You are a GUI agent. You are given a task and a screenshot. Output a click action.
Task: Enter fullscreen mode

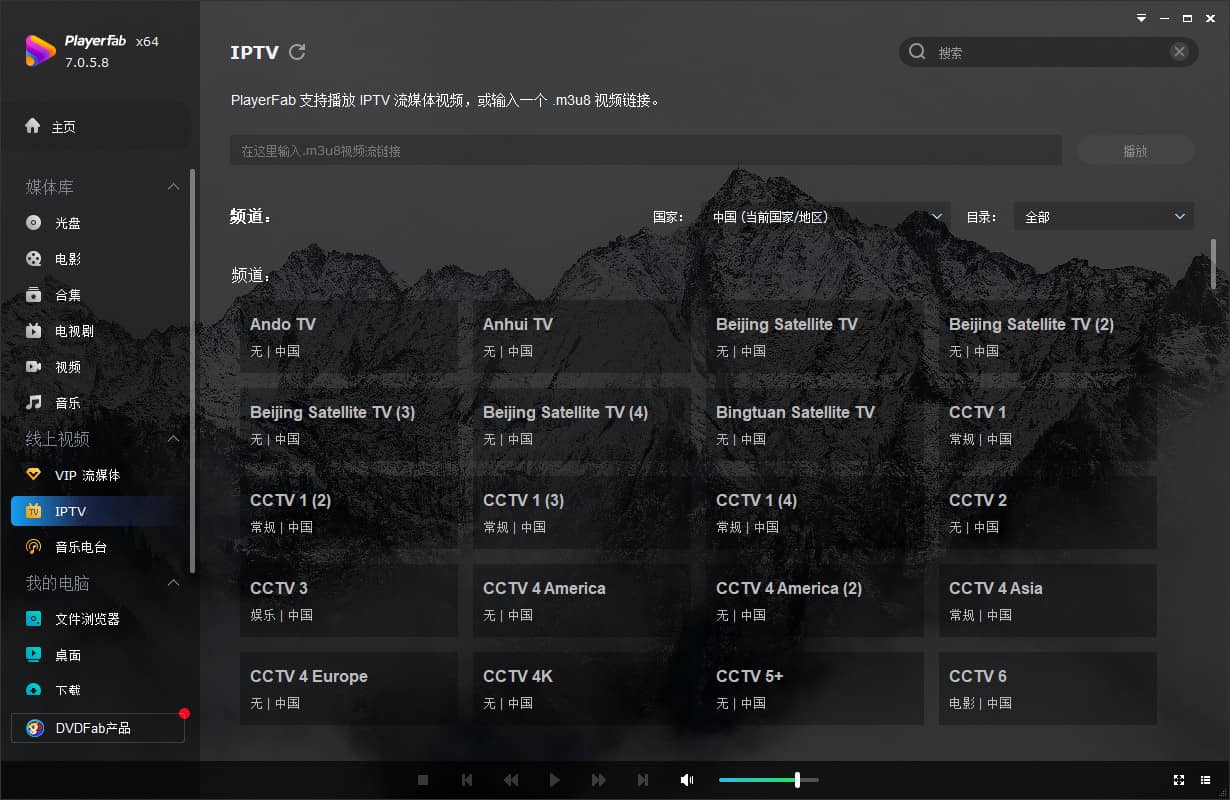[x=1179, y=780]
